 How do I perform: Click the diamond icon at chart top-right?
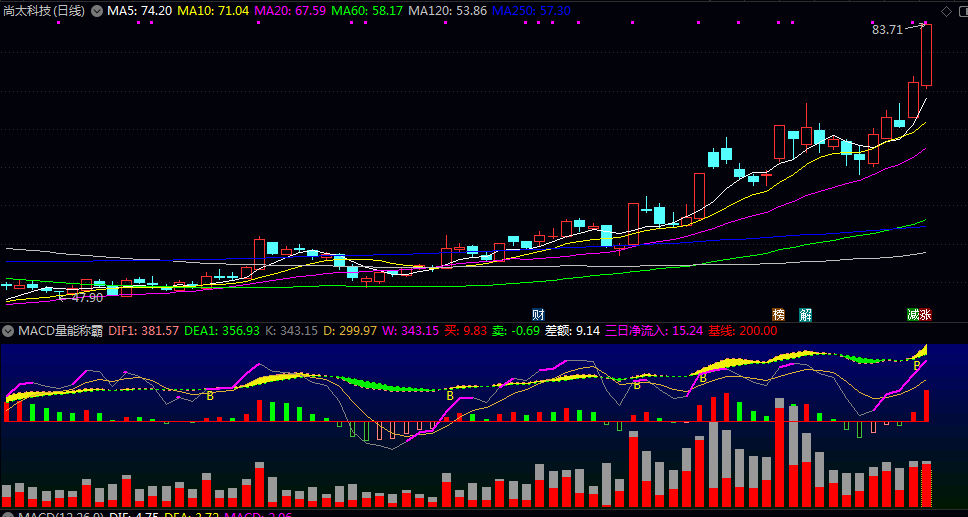(946, 11)
